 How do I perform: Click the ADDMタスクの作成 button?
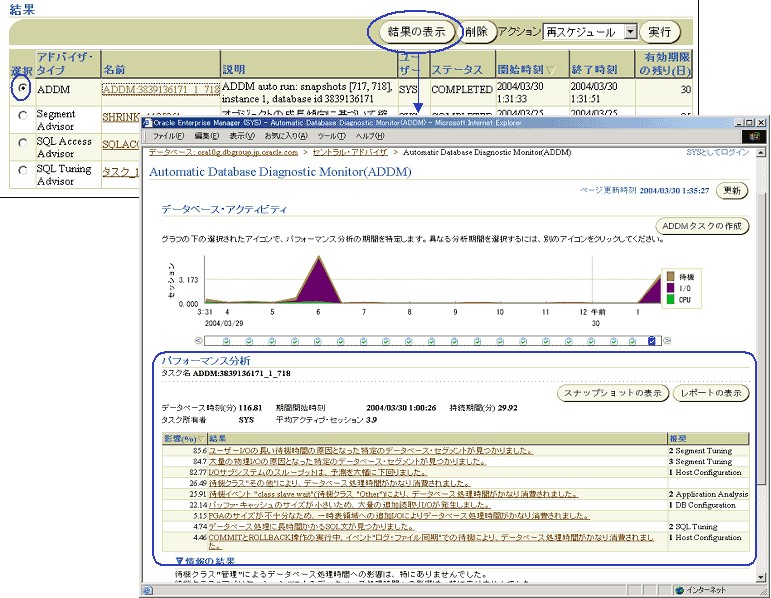pos(704,226)
